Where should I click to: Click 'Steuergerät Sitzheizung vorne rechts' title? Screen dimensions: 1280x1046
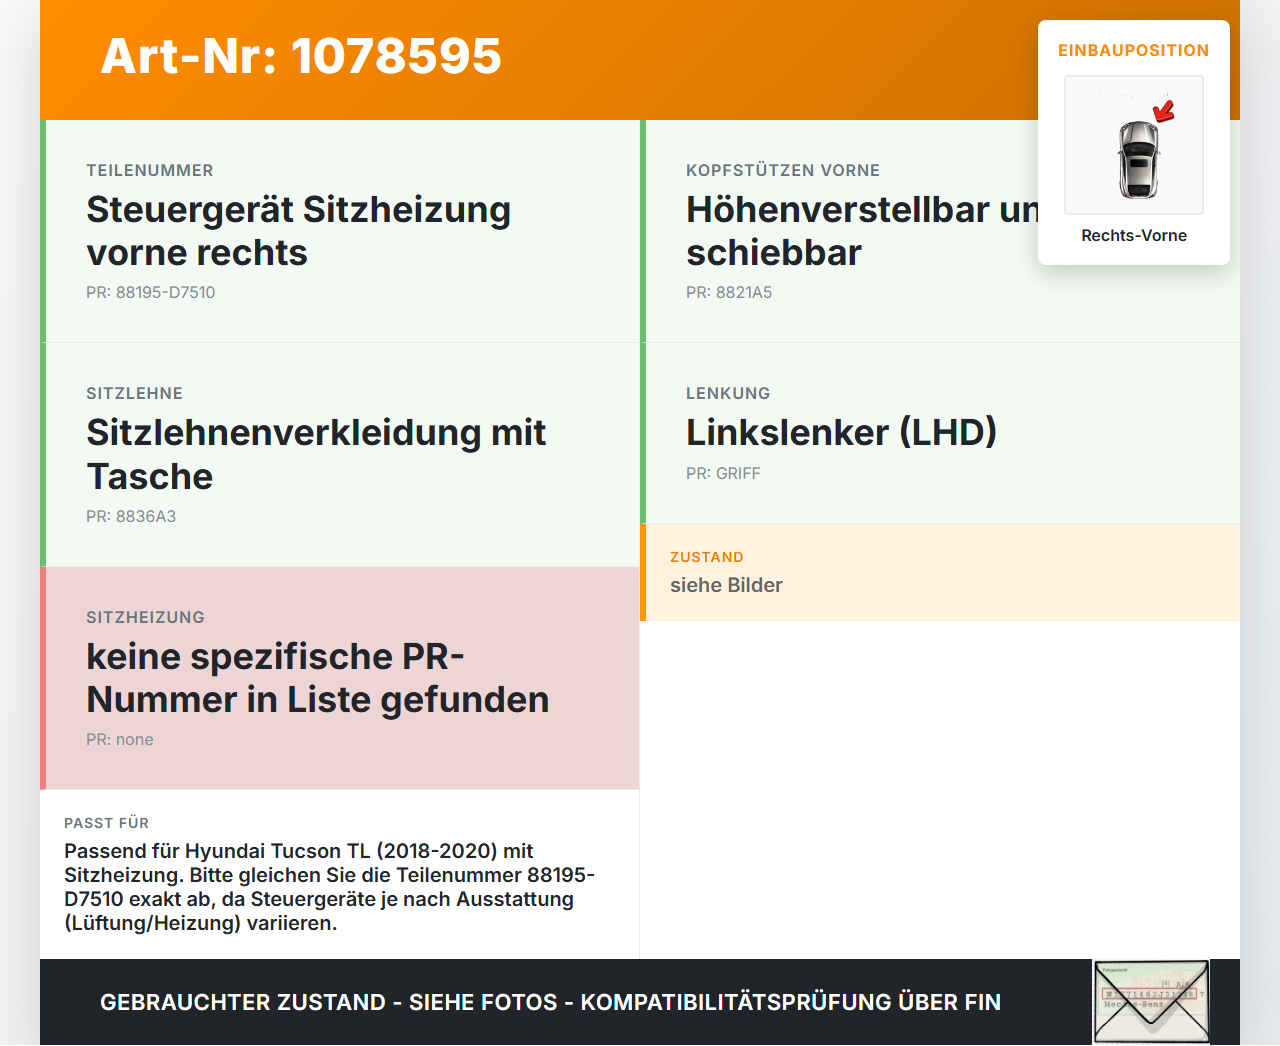[298, 231]
